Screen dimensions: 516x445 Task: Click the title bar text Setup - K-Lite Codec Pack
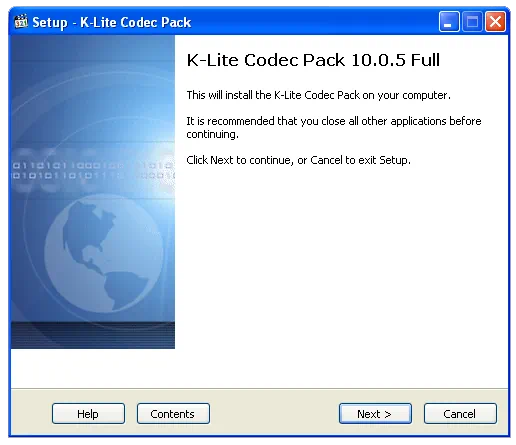click(112, 22)
